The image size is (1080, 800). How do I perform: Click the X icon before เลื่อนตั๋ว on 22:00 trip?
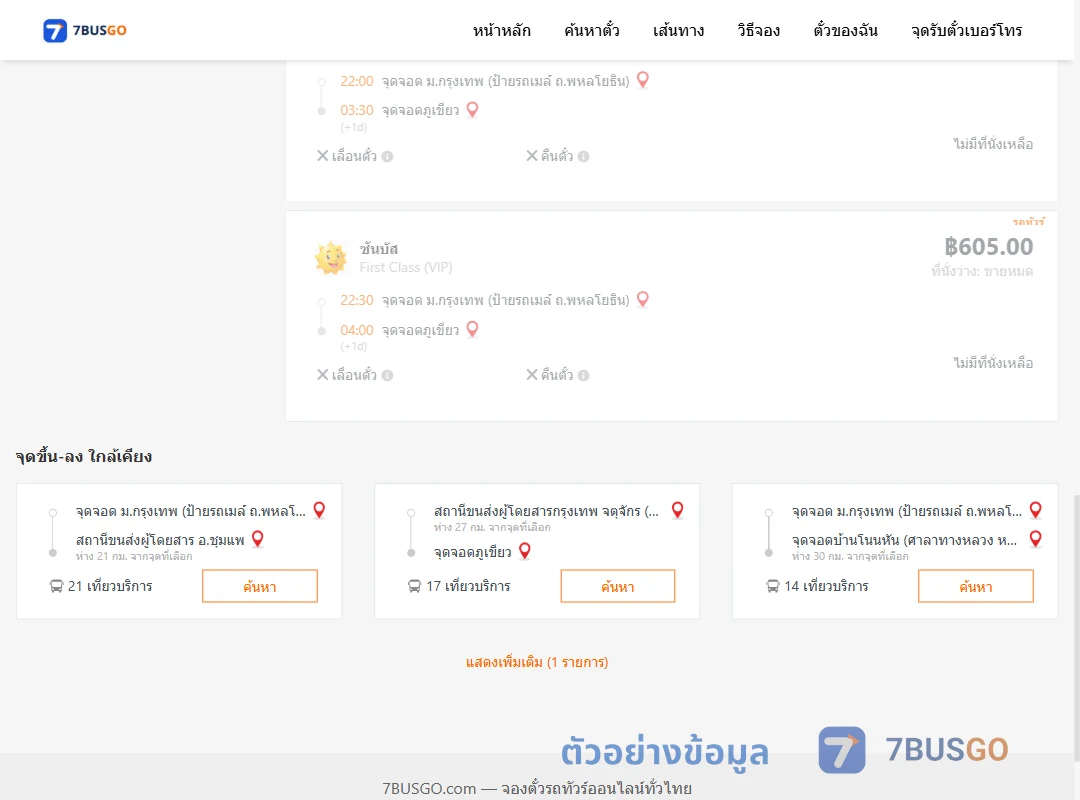point(322,155)
